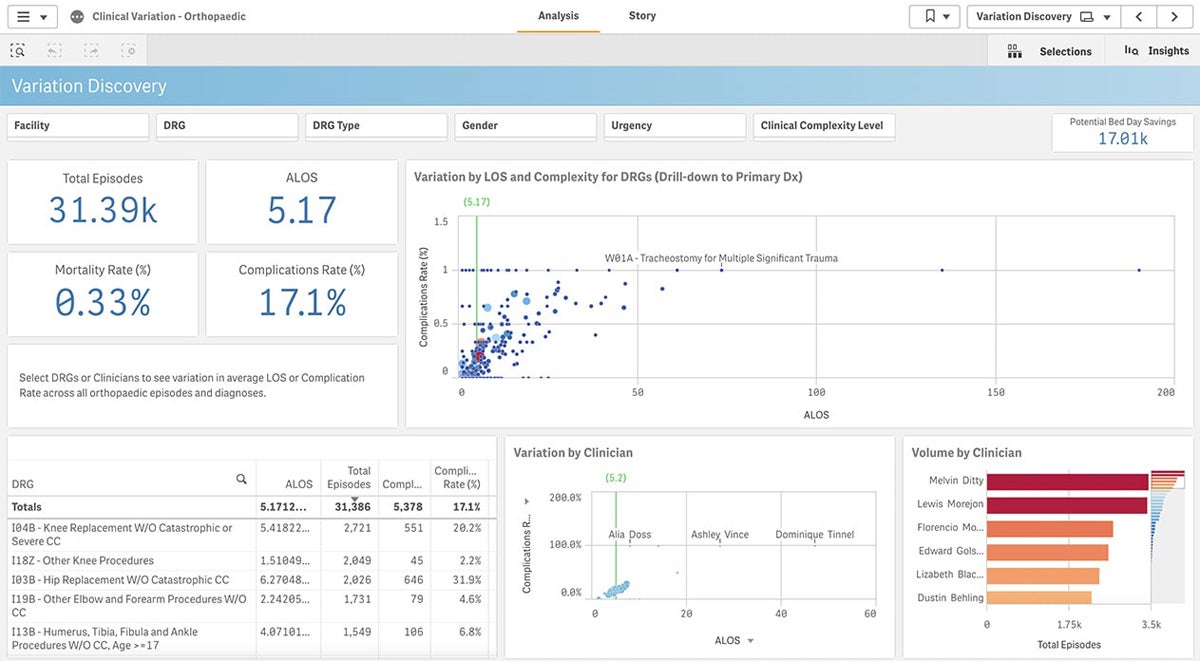Click the (5.17) reference line label
The height and width of the screenshot is (661, 1200).
476,202
